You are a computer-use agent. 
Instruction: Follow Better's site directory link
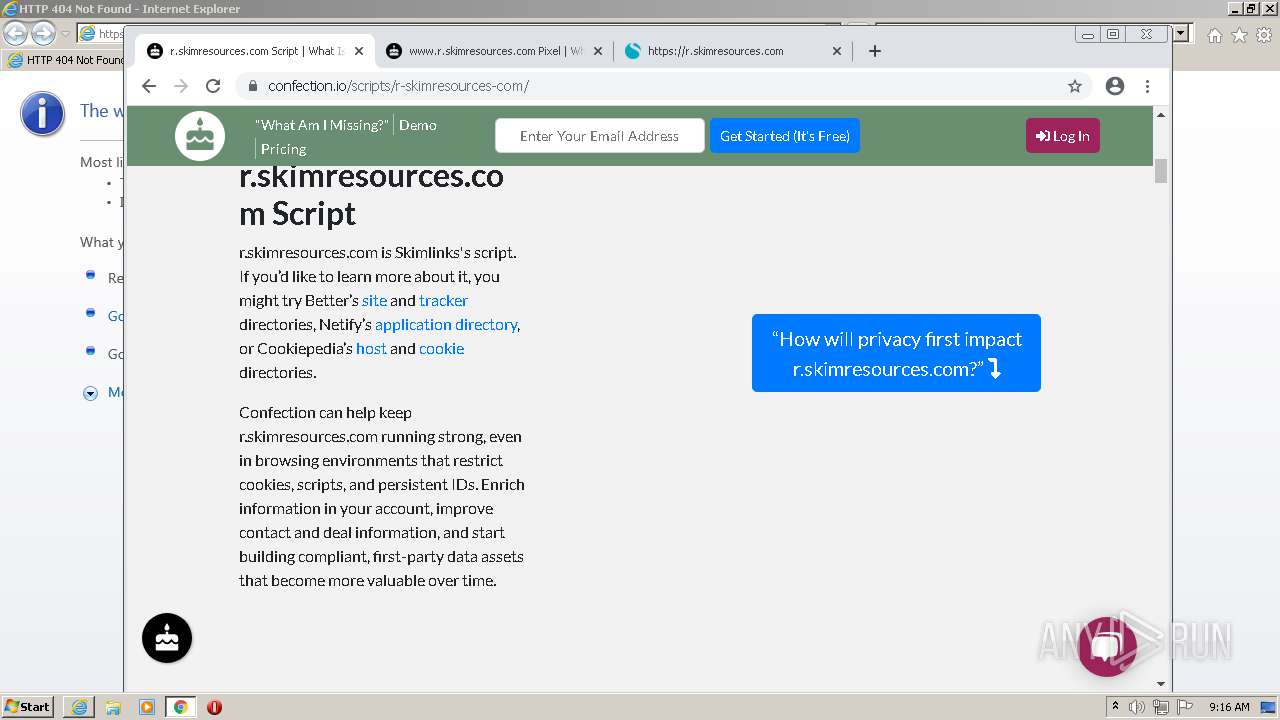coord(374,301)
